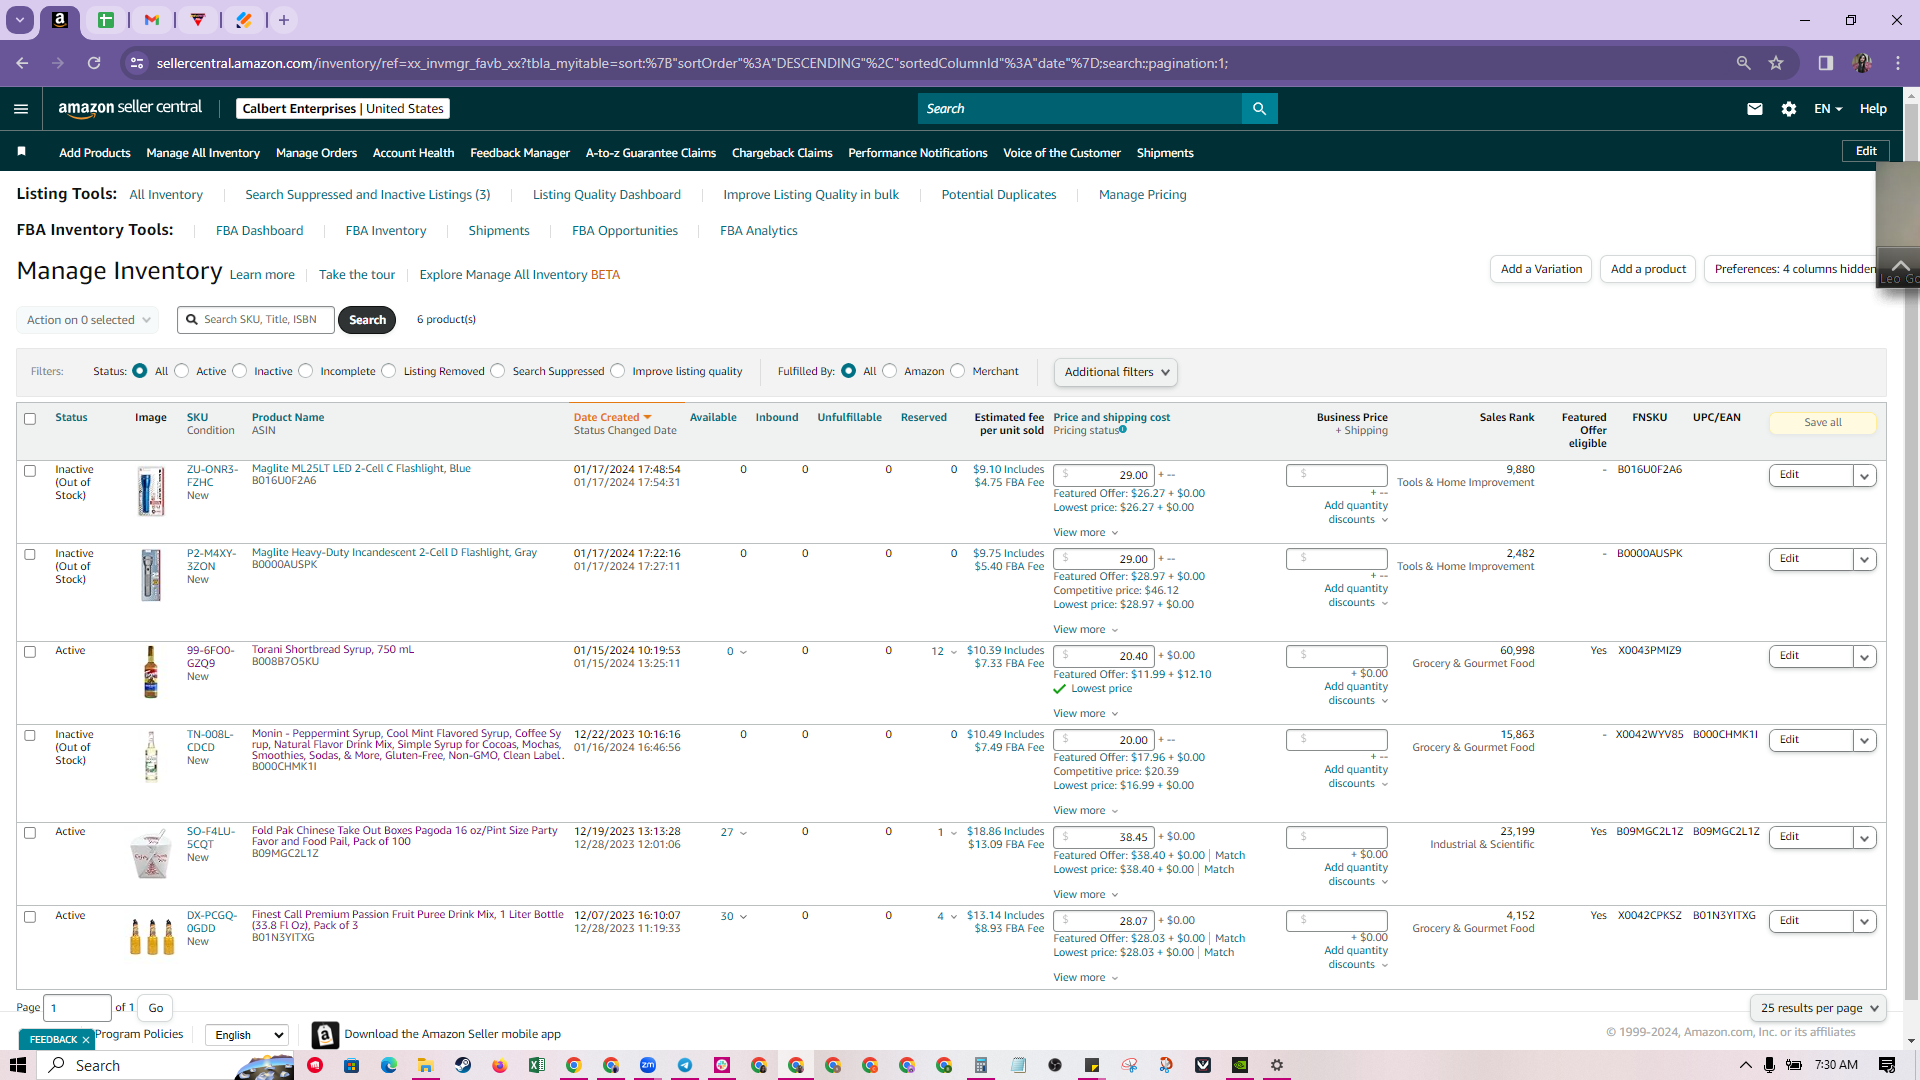
Task: Select the Search Suppressed status radio
Action: click(x=498, y=371)
